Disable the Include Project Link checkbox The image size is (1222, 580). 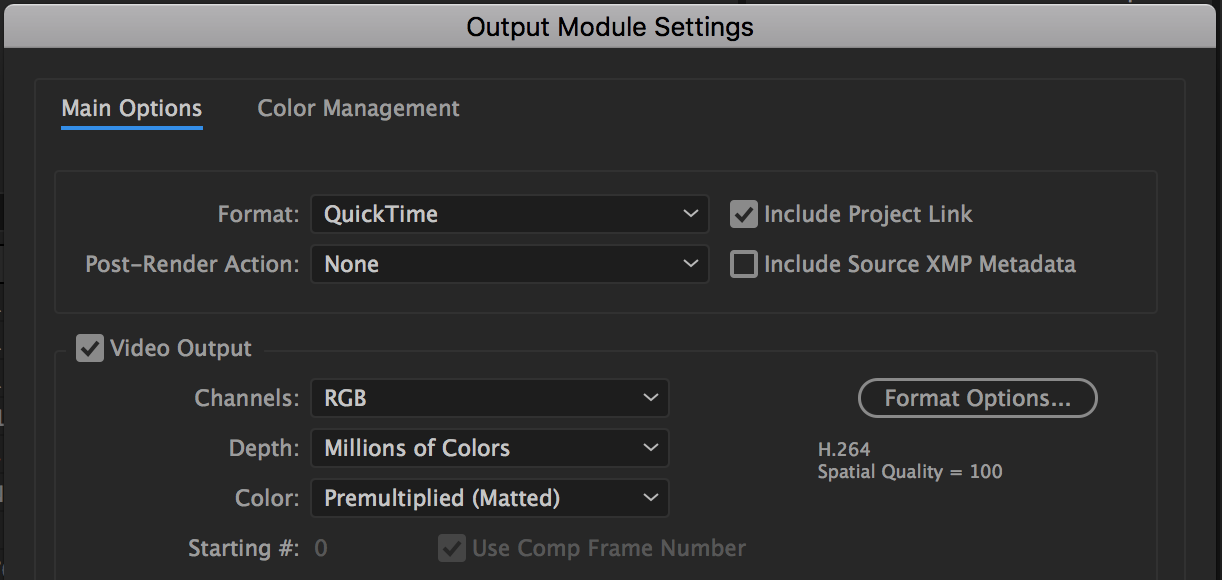click(x=743, y=214)
